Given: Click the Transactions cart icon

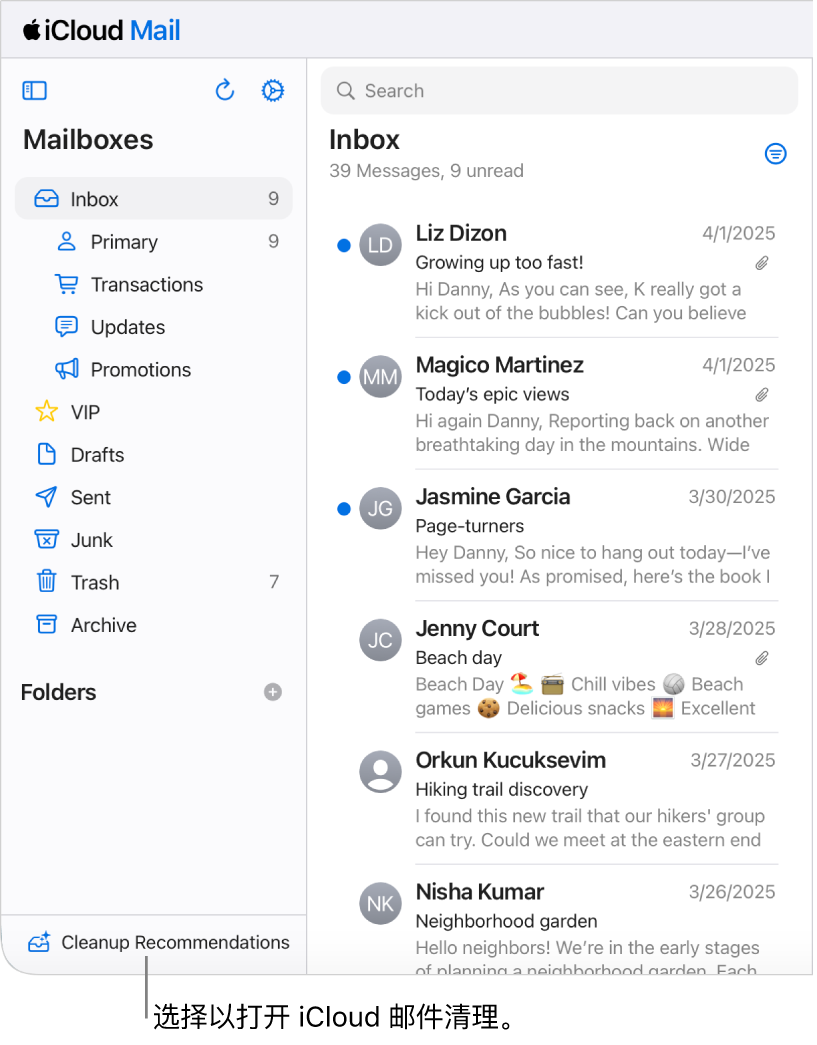Looking at the screenshot, I should [x=67, y=284].
